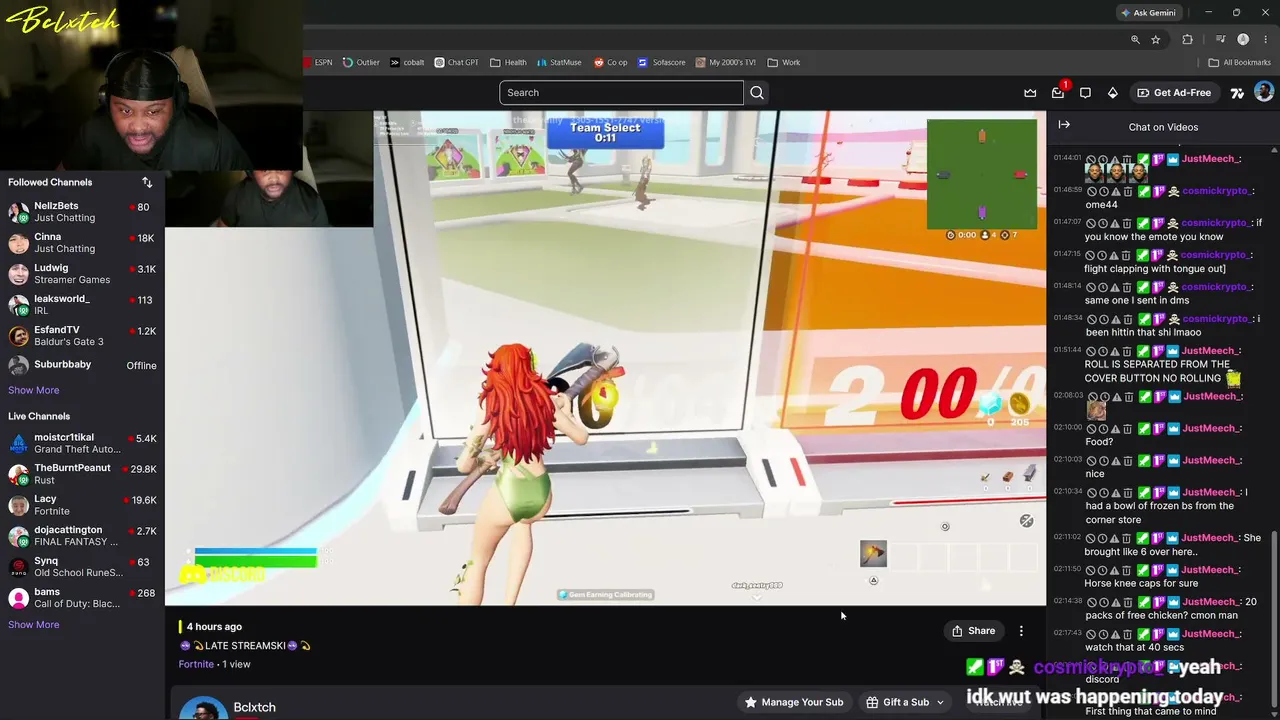Open moistcr1tikal live channel
1280x720 pixels.
click(x=82, y=444)
